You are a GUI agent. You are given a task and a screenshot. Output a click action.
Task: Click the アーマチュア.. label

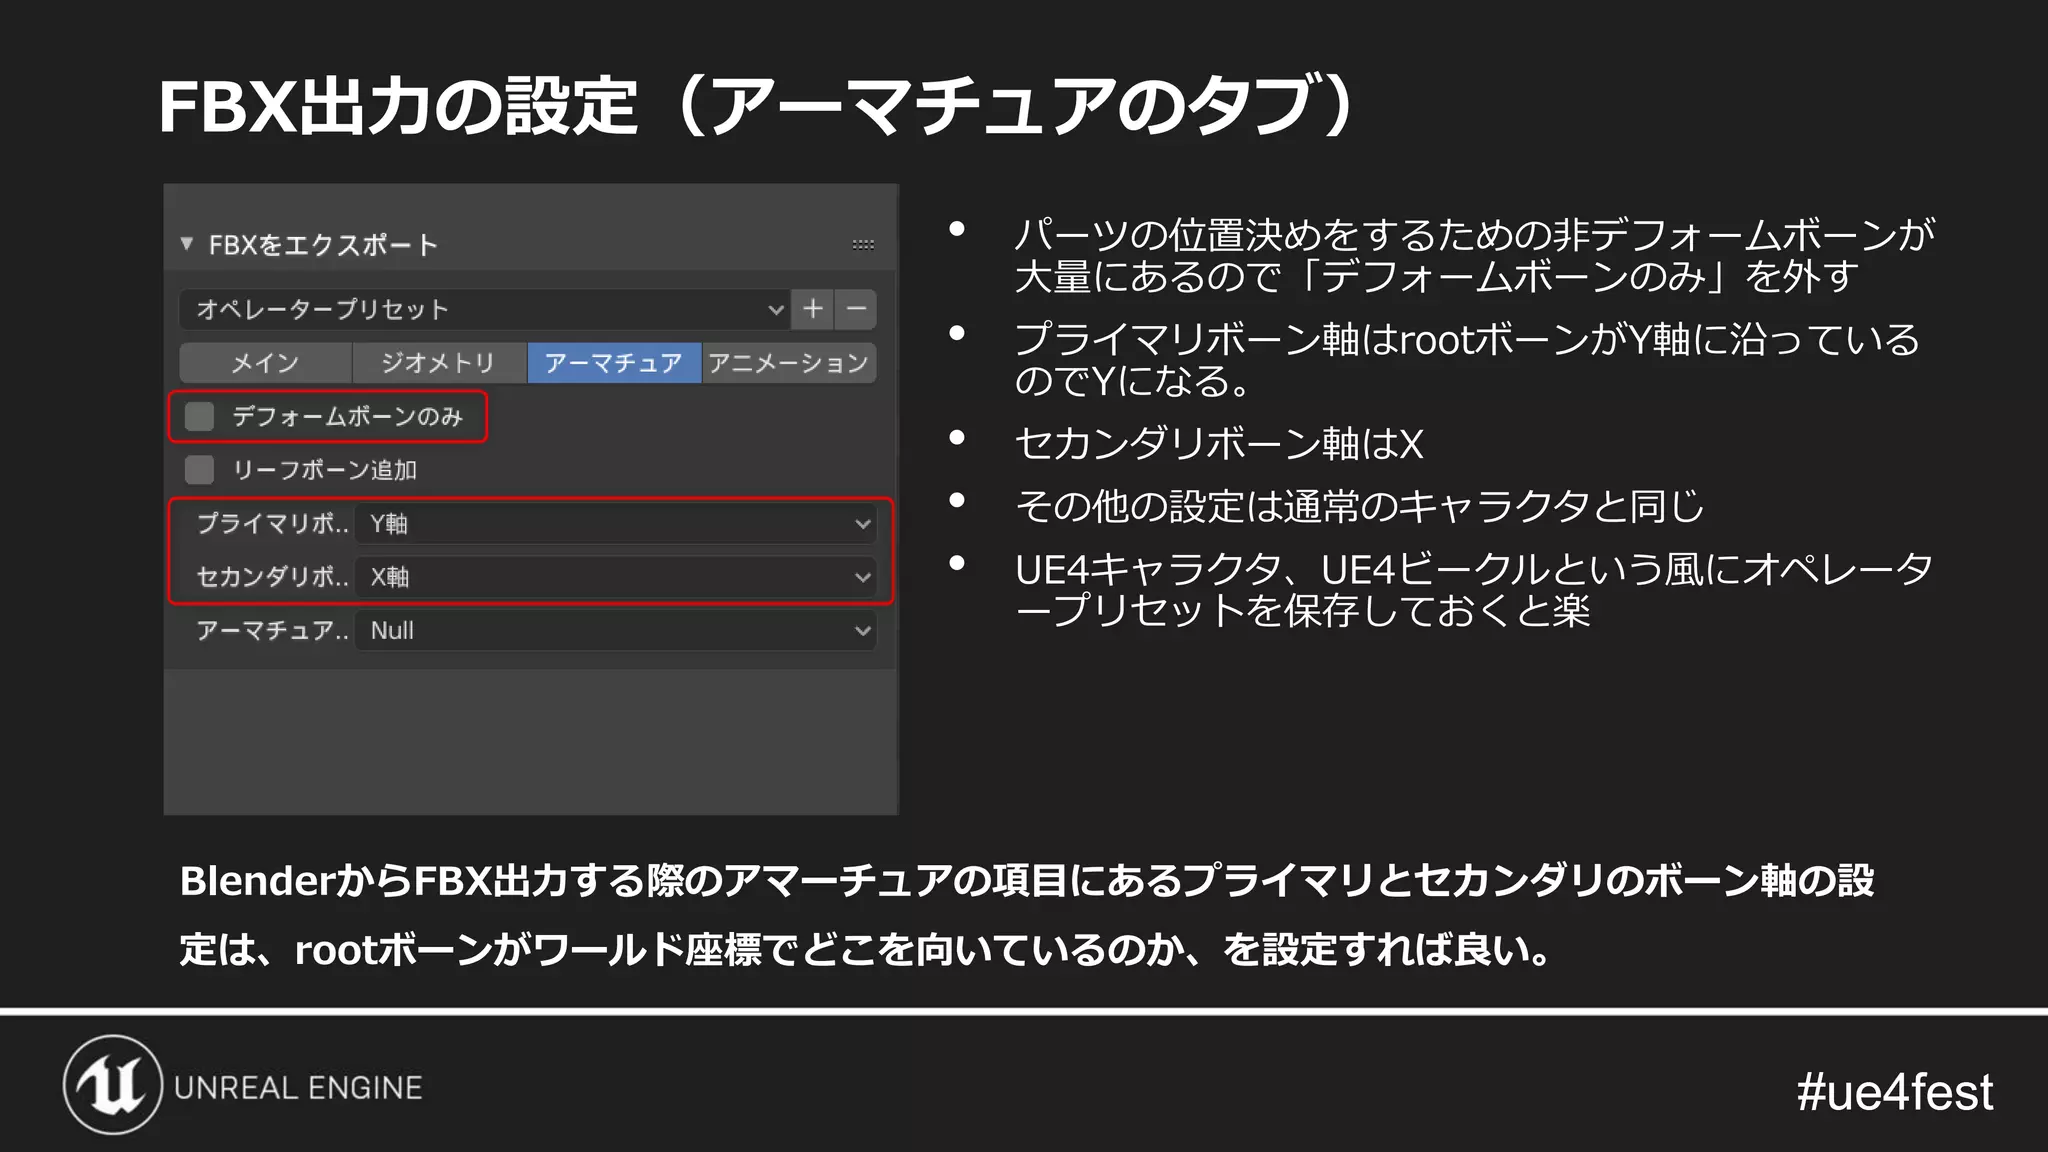tap(272, 631)
